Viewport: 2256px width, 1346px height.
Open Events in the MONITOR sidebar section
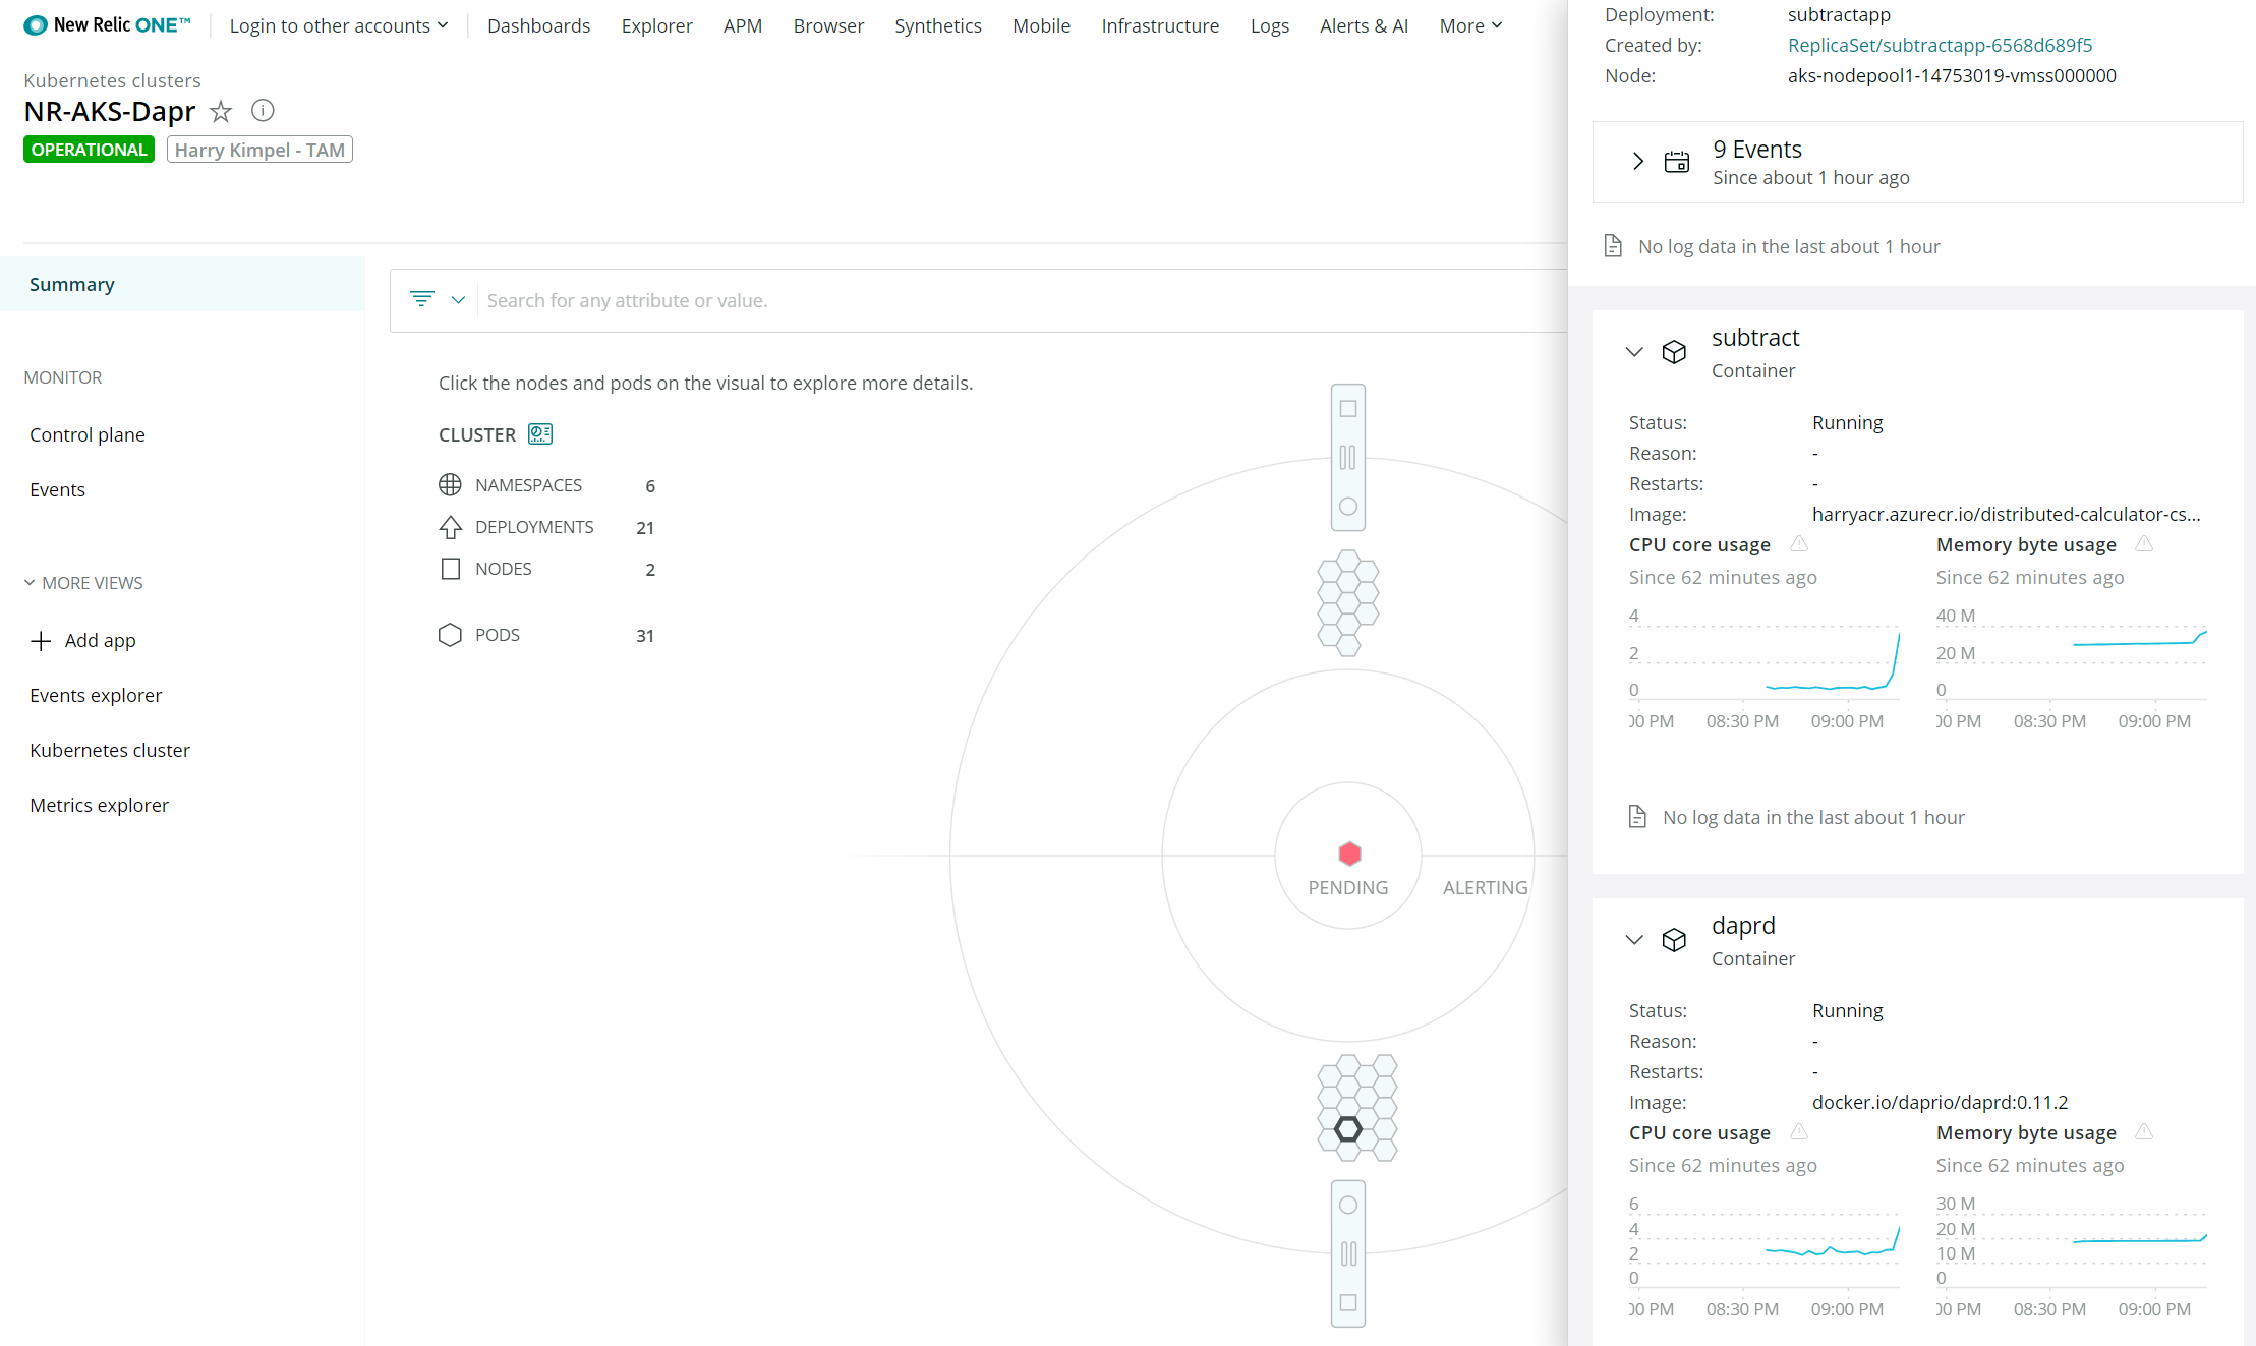tap(57, 490)
